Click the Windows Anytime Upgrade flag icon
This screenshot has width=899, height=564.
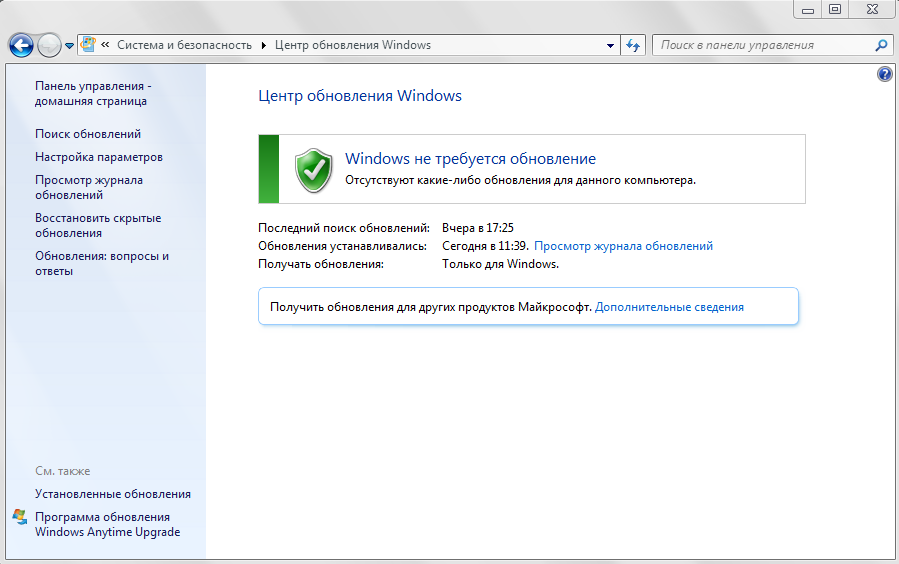[x=20, y=517]
